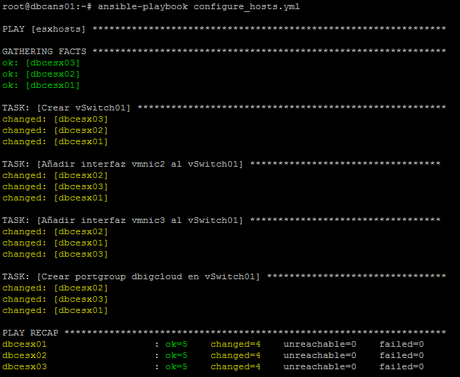460x377 pixels.
Task: Select the TASK: [Crear vSwitch01] header
Action: coord(224,108)
